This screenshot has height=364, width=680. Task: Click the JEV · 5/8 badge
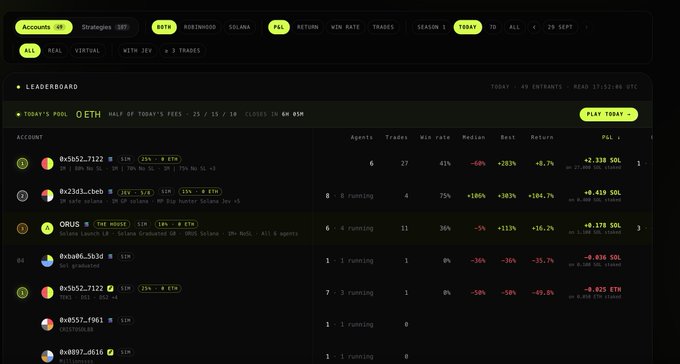click(135, 192)
